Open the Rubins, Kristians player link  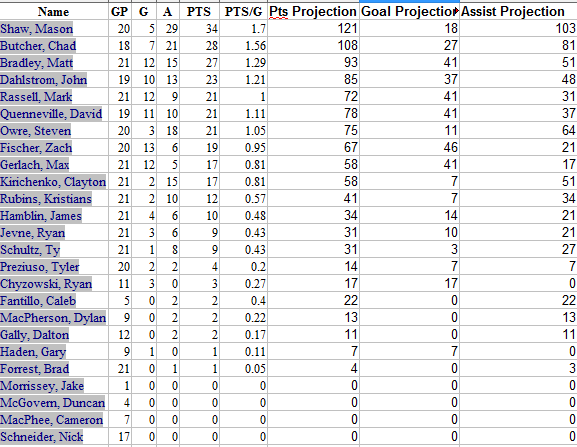(46, 199)
